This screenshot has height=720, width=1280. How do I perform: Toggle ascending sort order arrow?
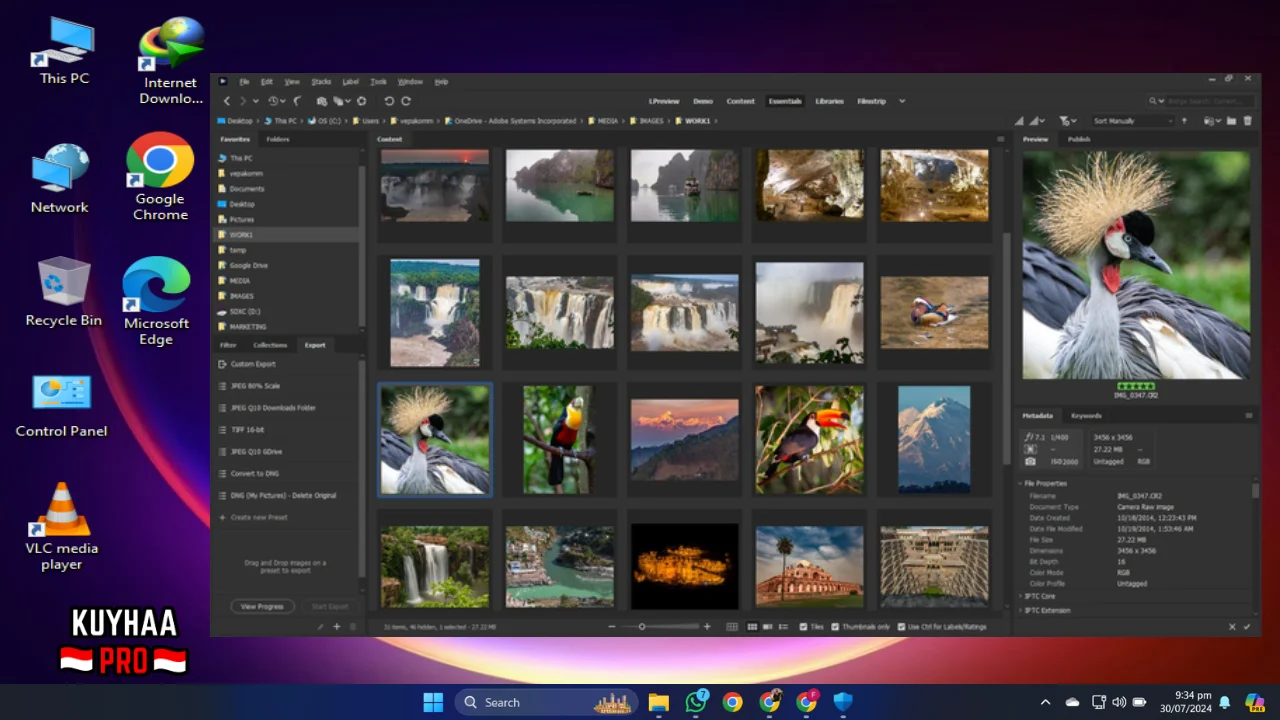coord(1185,121)
